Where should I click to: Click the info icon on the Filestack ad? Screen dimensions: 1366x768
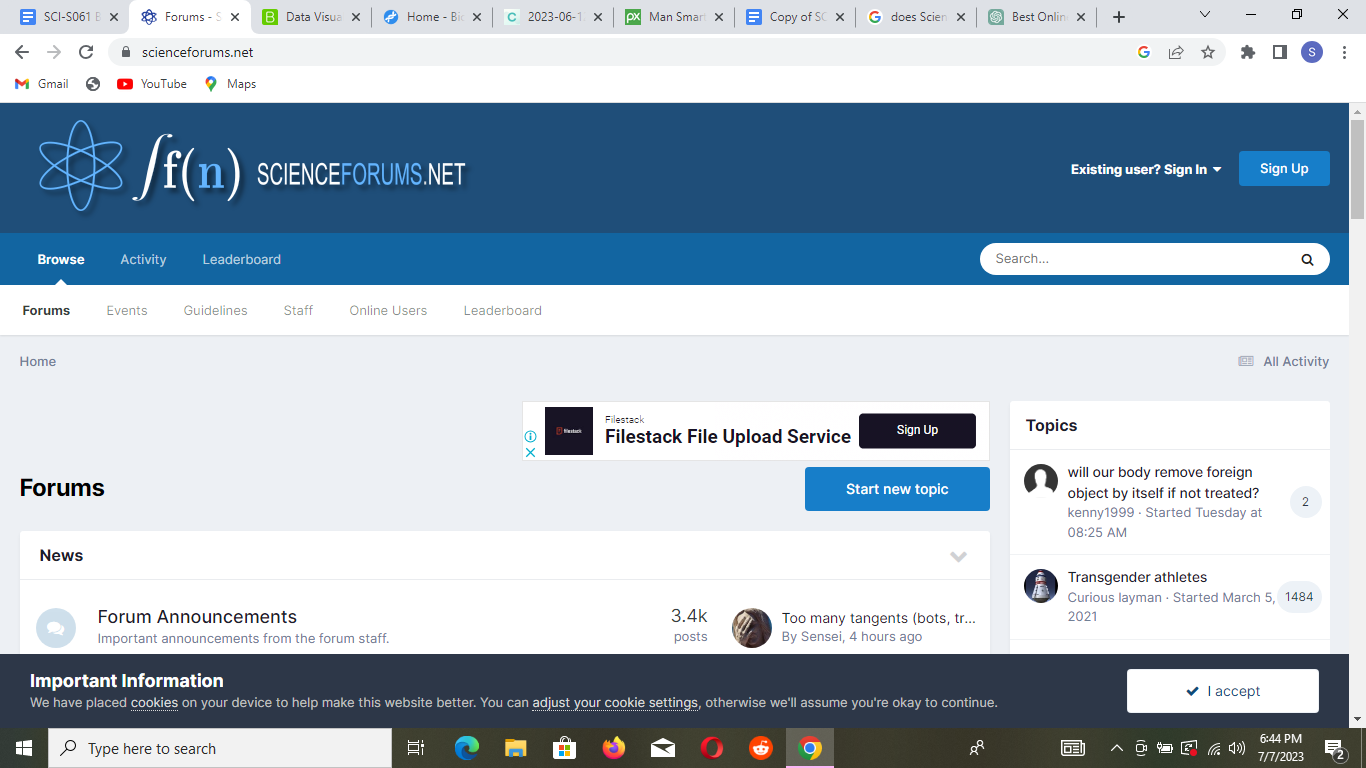click(530, 437)
